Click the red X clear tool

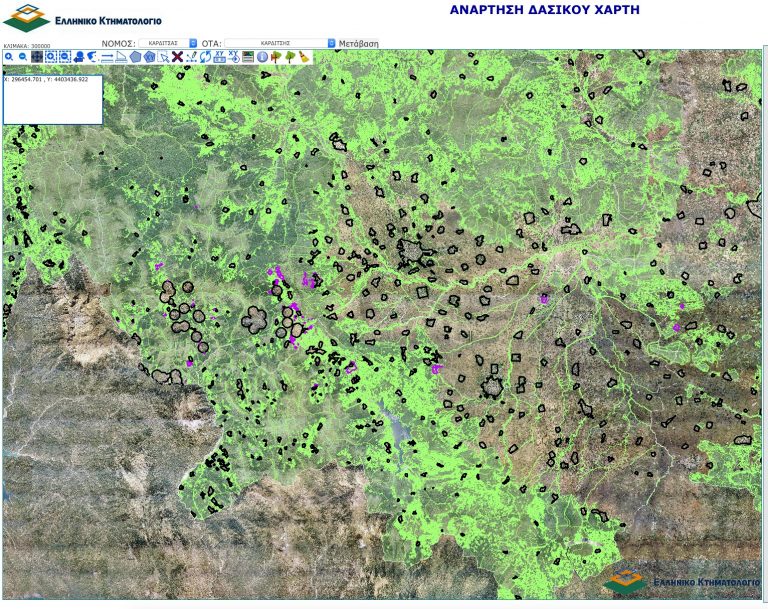177,57
